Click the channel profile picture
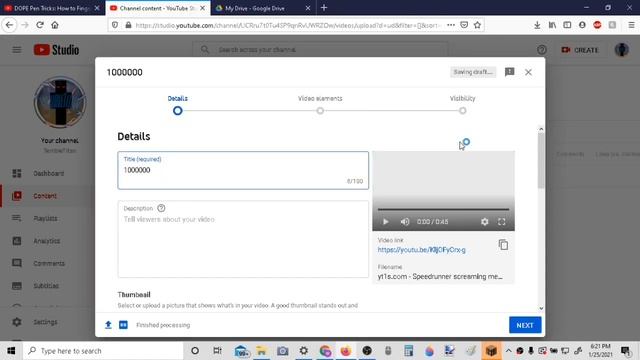 (x=60, y=102)
